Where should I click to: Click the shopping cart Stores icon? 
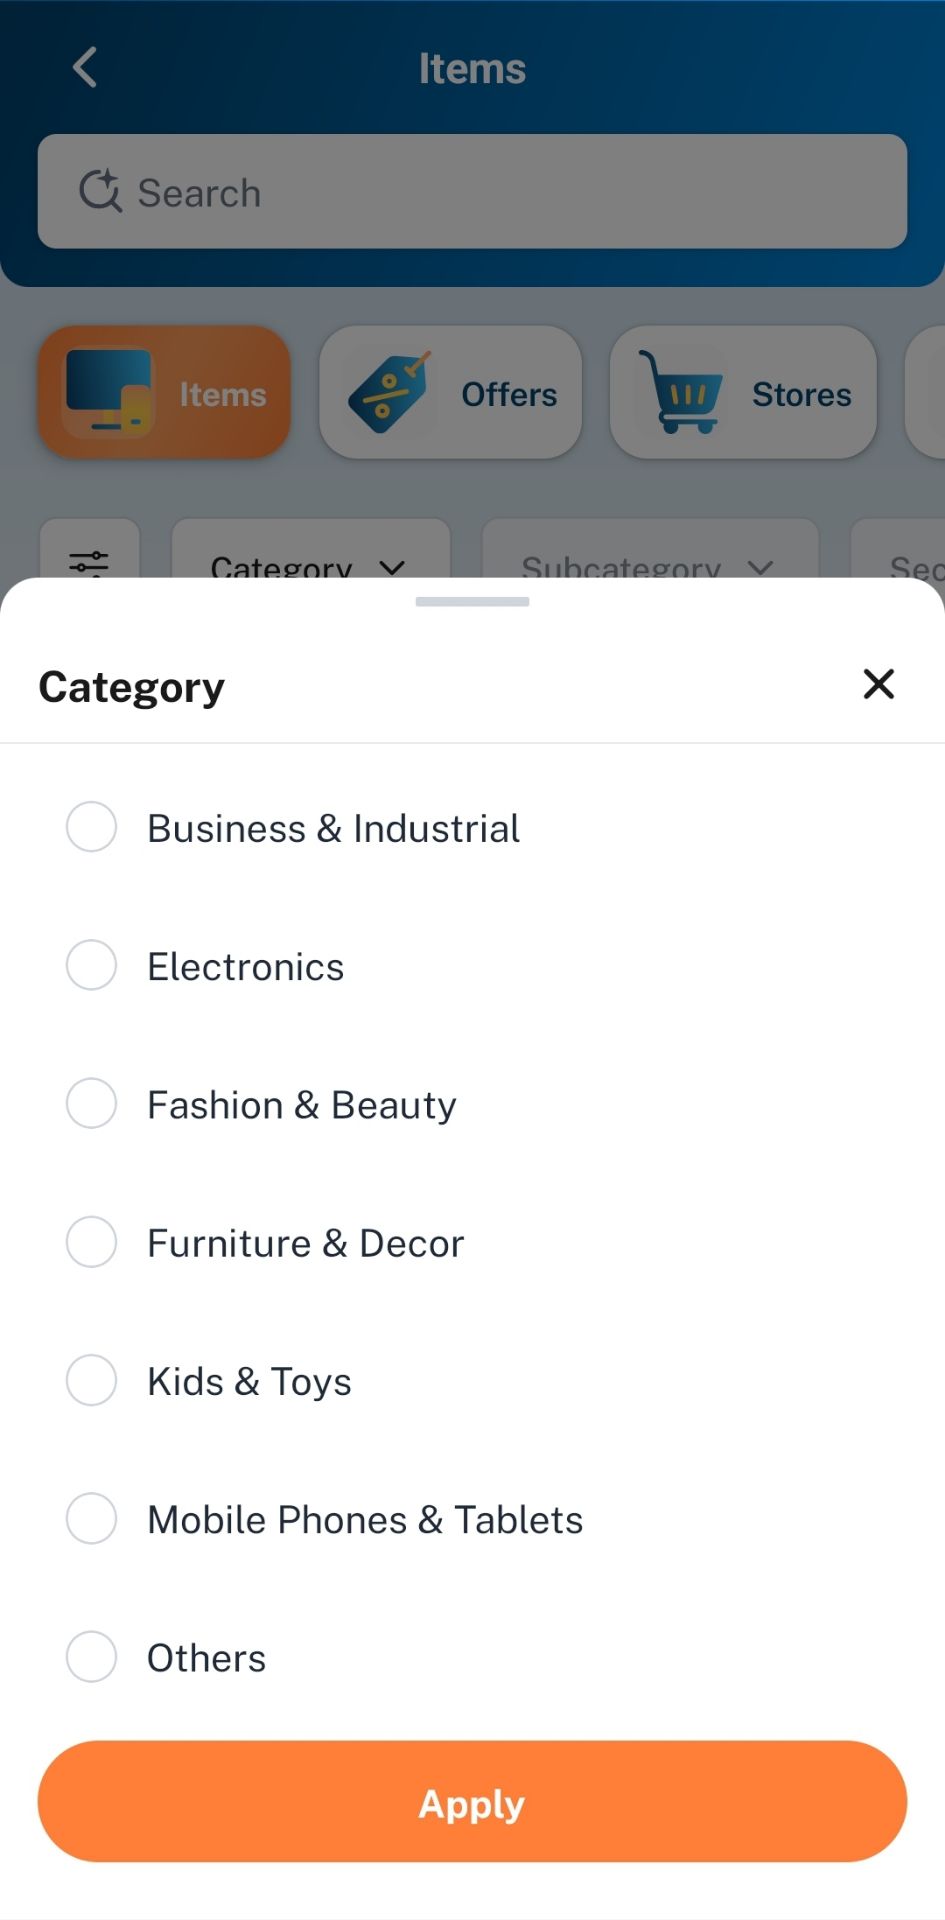680,392
